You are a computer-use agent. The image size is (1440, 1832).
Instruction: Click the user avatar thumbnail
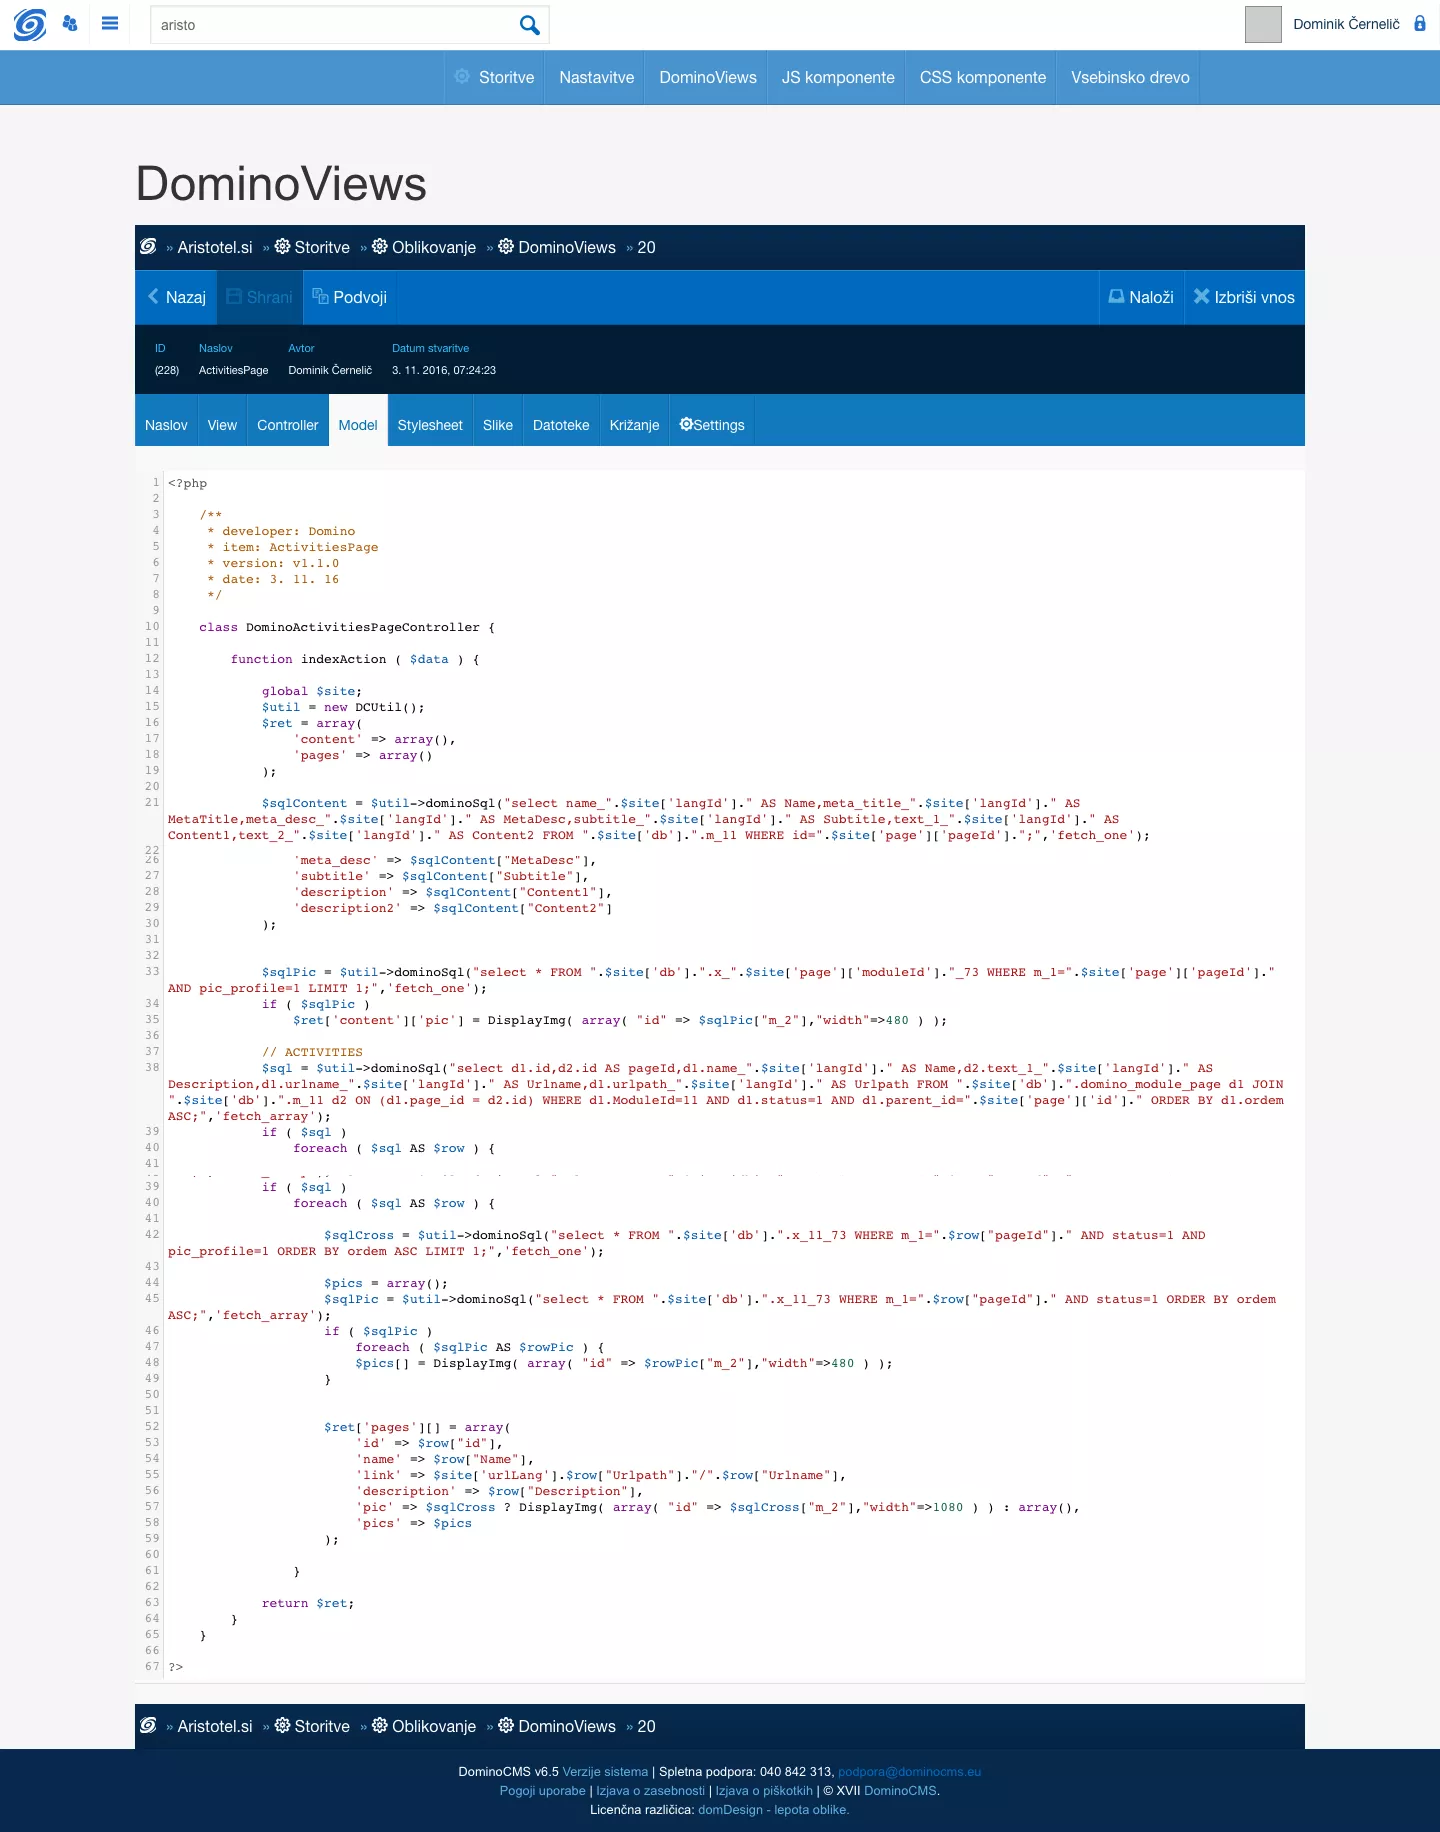pyautogui.click(x=1262, y=24)
